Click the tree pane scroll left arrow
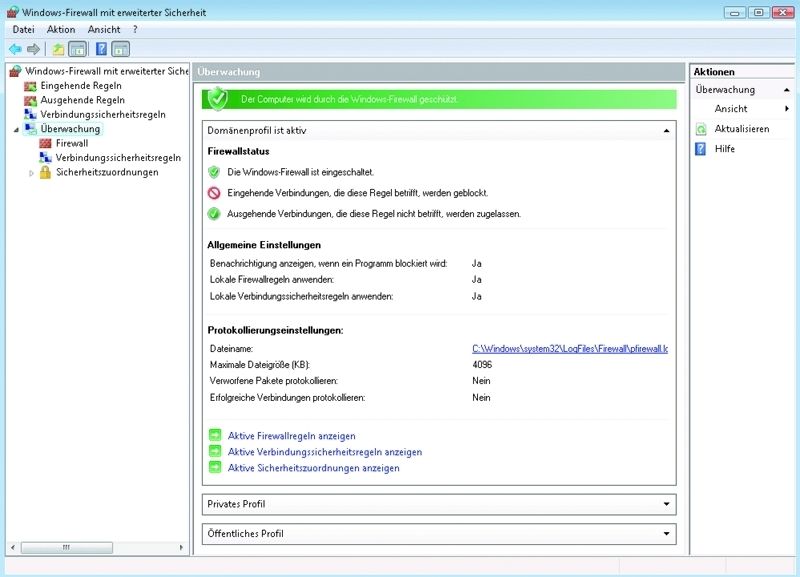This screenshot has width=800, height=577. tap(13, 547)
